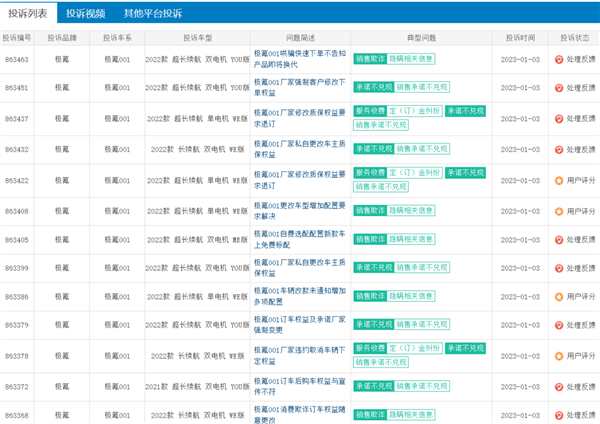Open complaint 极氪001车辆改款未通知增加多项配置
The width and height of the screenshot is (600, 424).
click(x=300, y=296)
